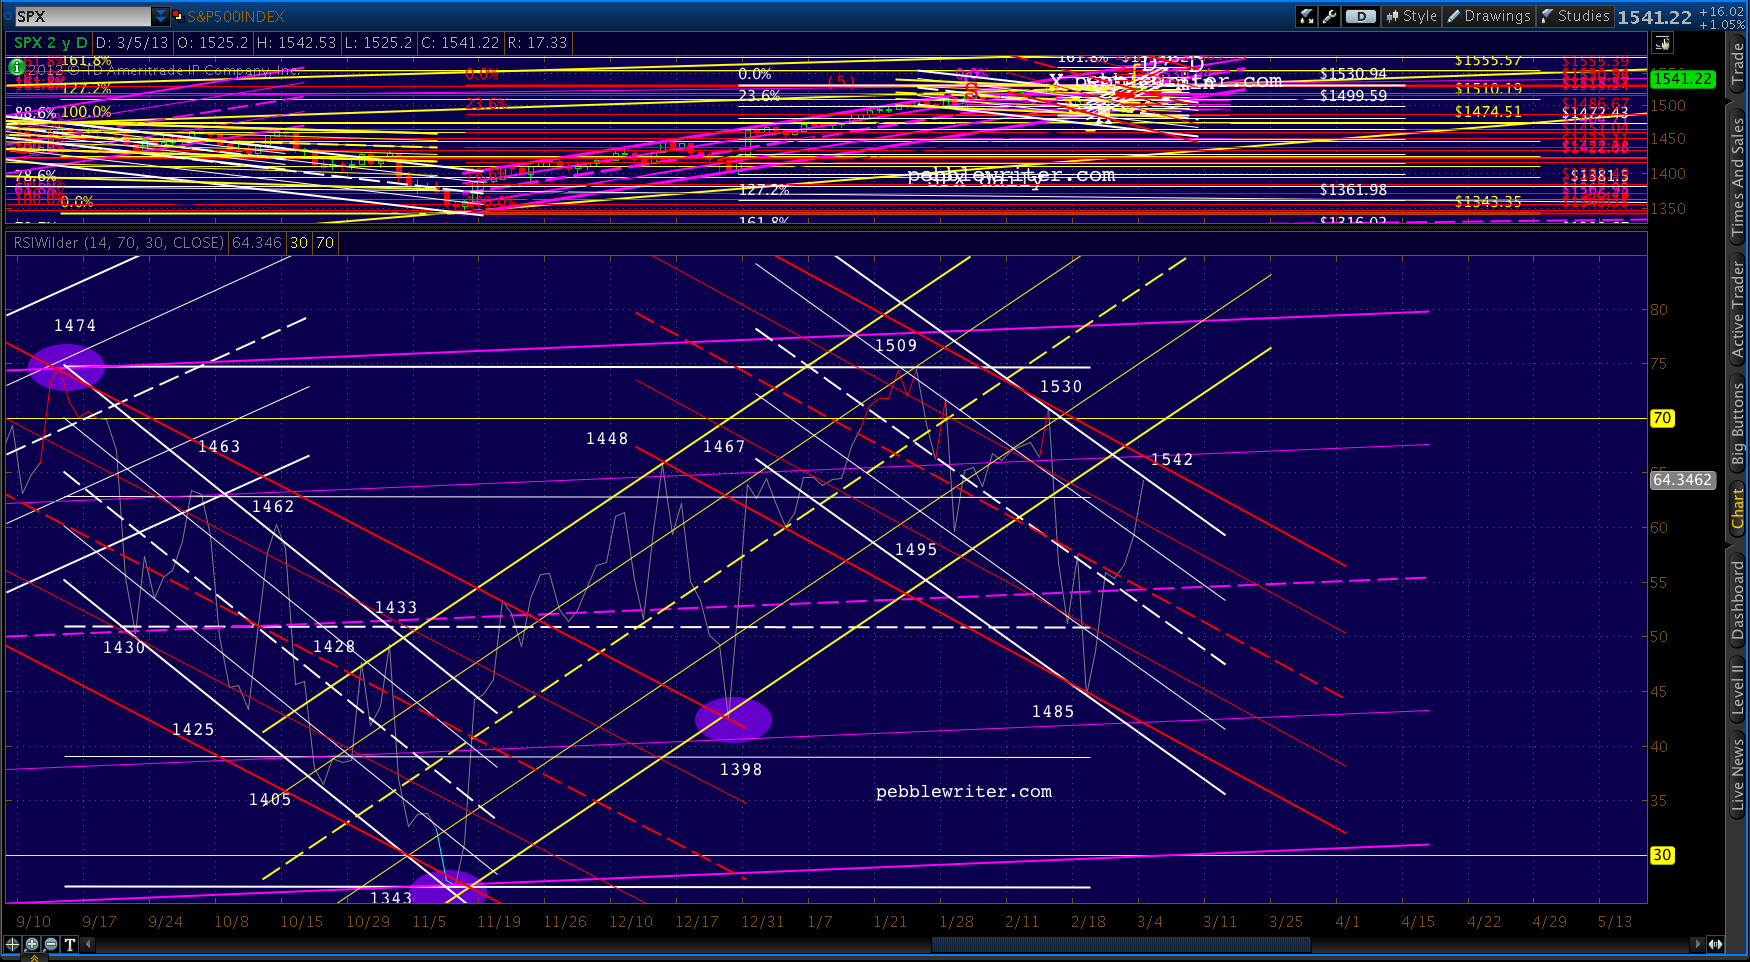The height and width of the screenshot is (962, 1750).
Task: Select the text note T tool
Action: click(x=70, y=944)
